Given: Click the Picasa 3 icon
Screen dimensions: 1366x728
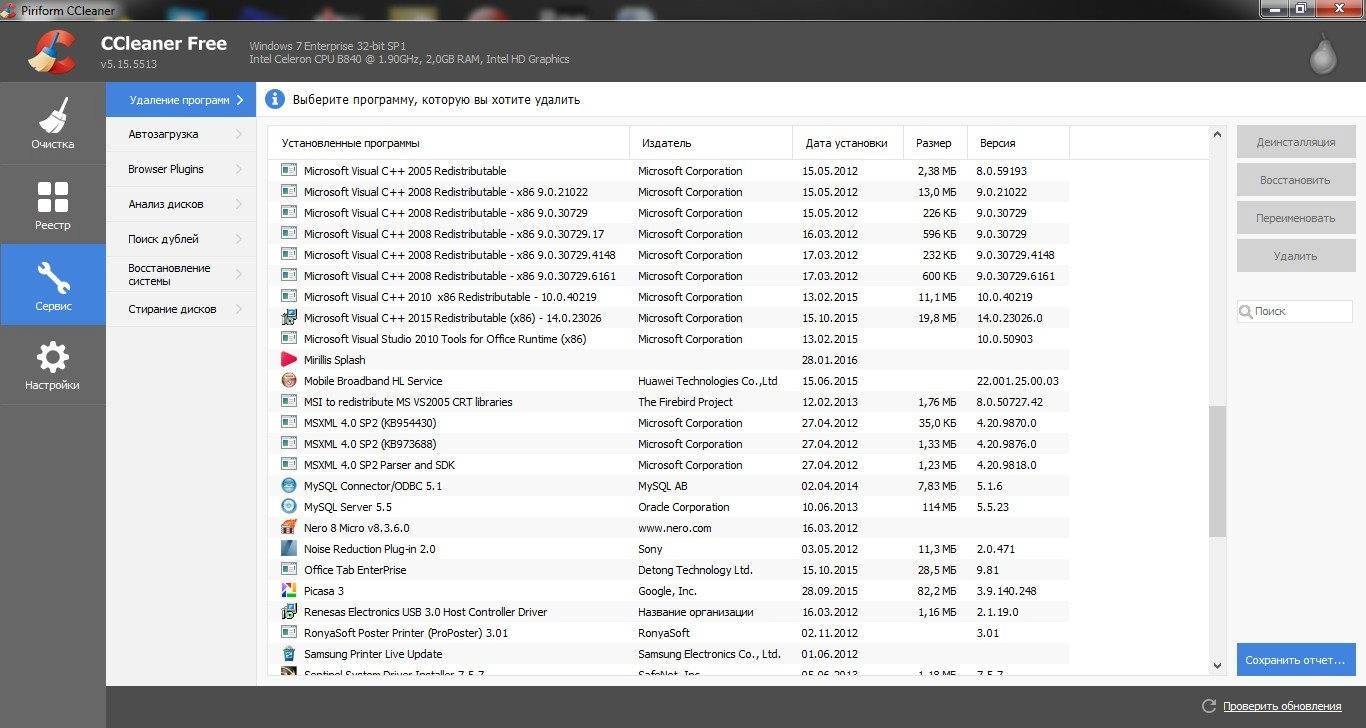Looking at the screenshot, I should [288, 591].
